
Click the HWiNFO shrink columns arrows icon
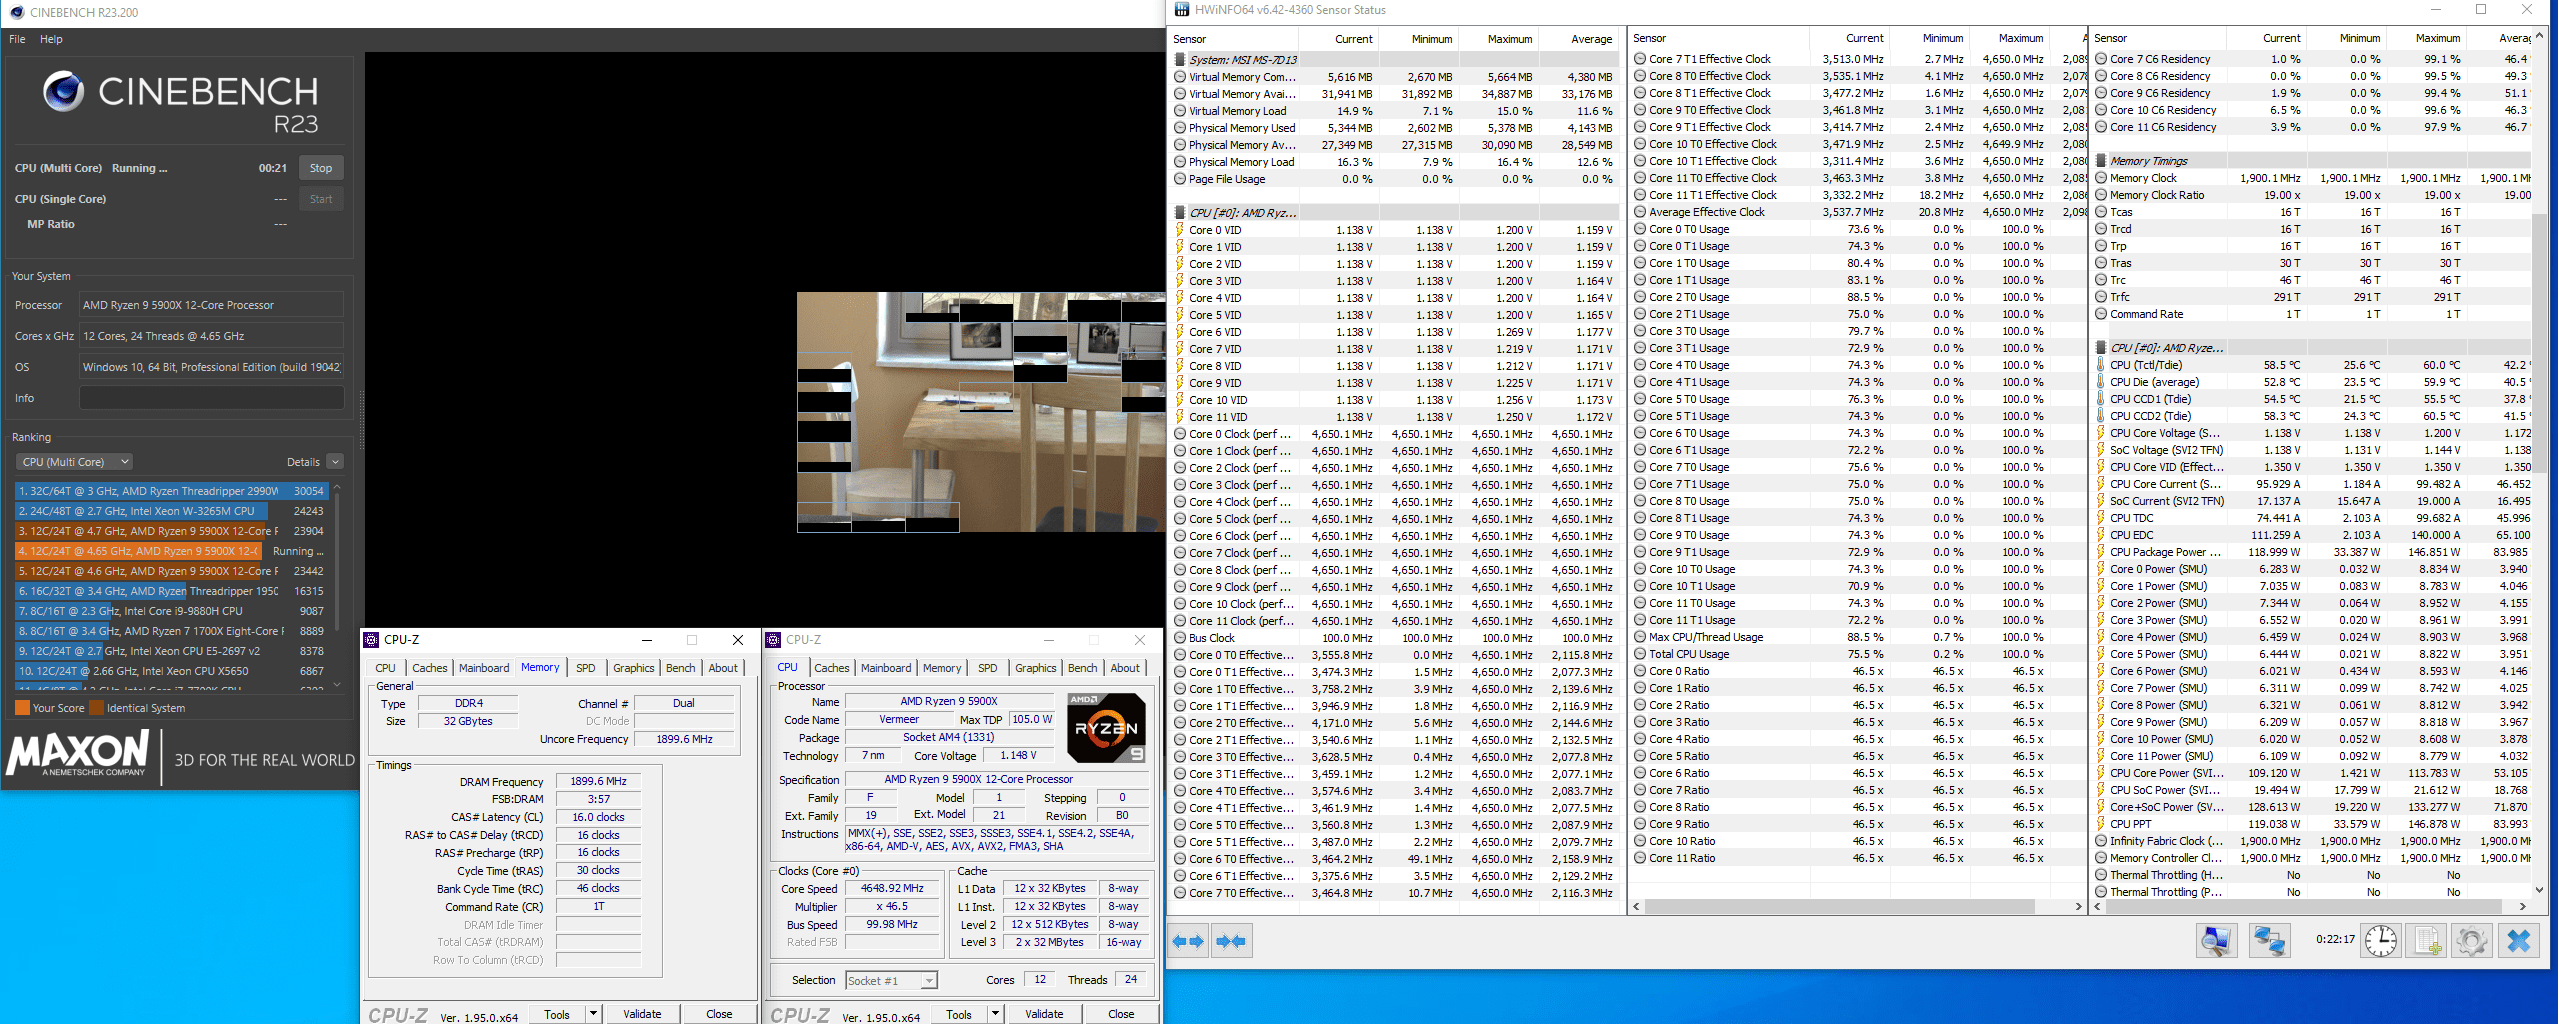coord(1232,941)
